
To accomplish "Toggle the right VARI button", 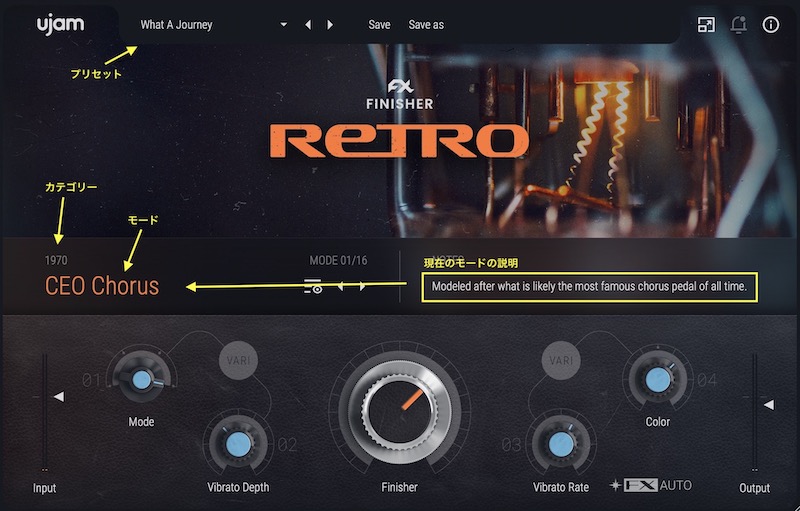I will pyautogui.click(x=561, y=360).
